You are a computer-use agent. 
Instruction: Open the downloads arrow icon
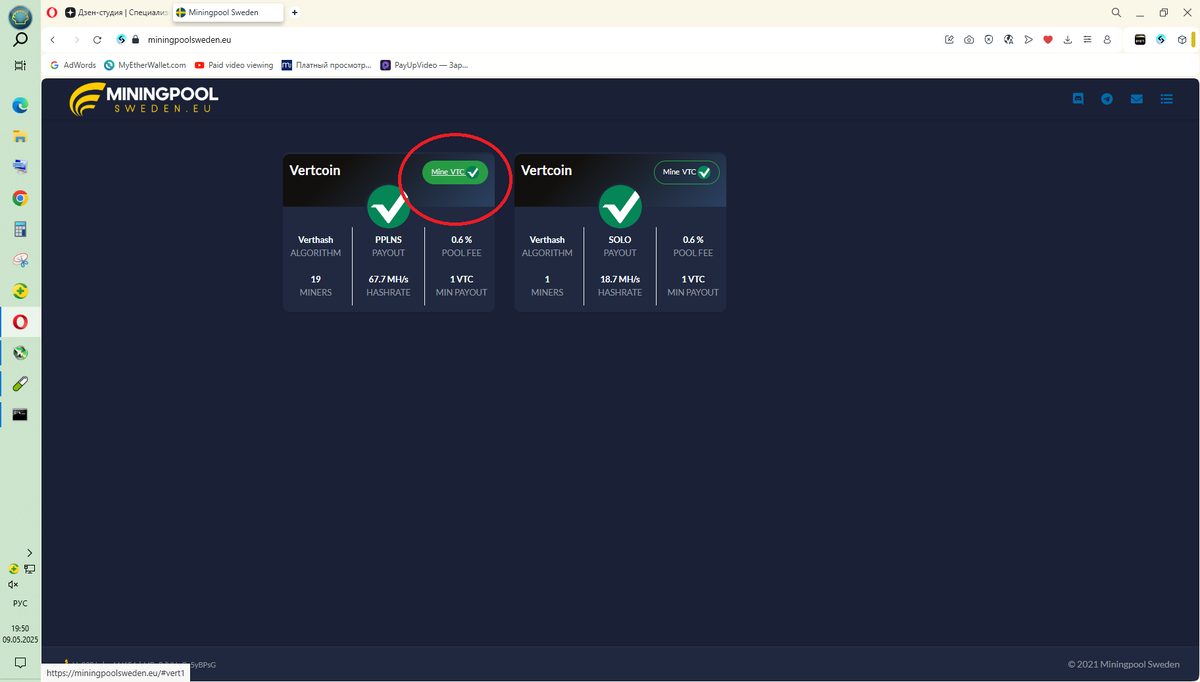1068,40
